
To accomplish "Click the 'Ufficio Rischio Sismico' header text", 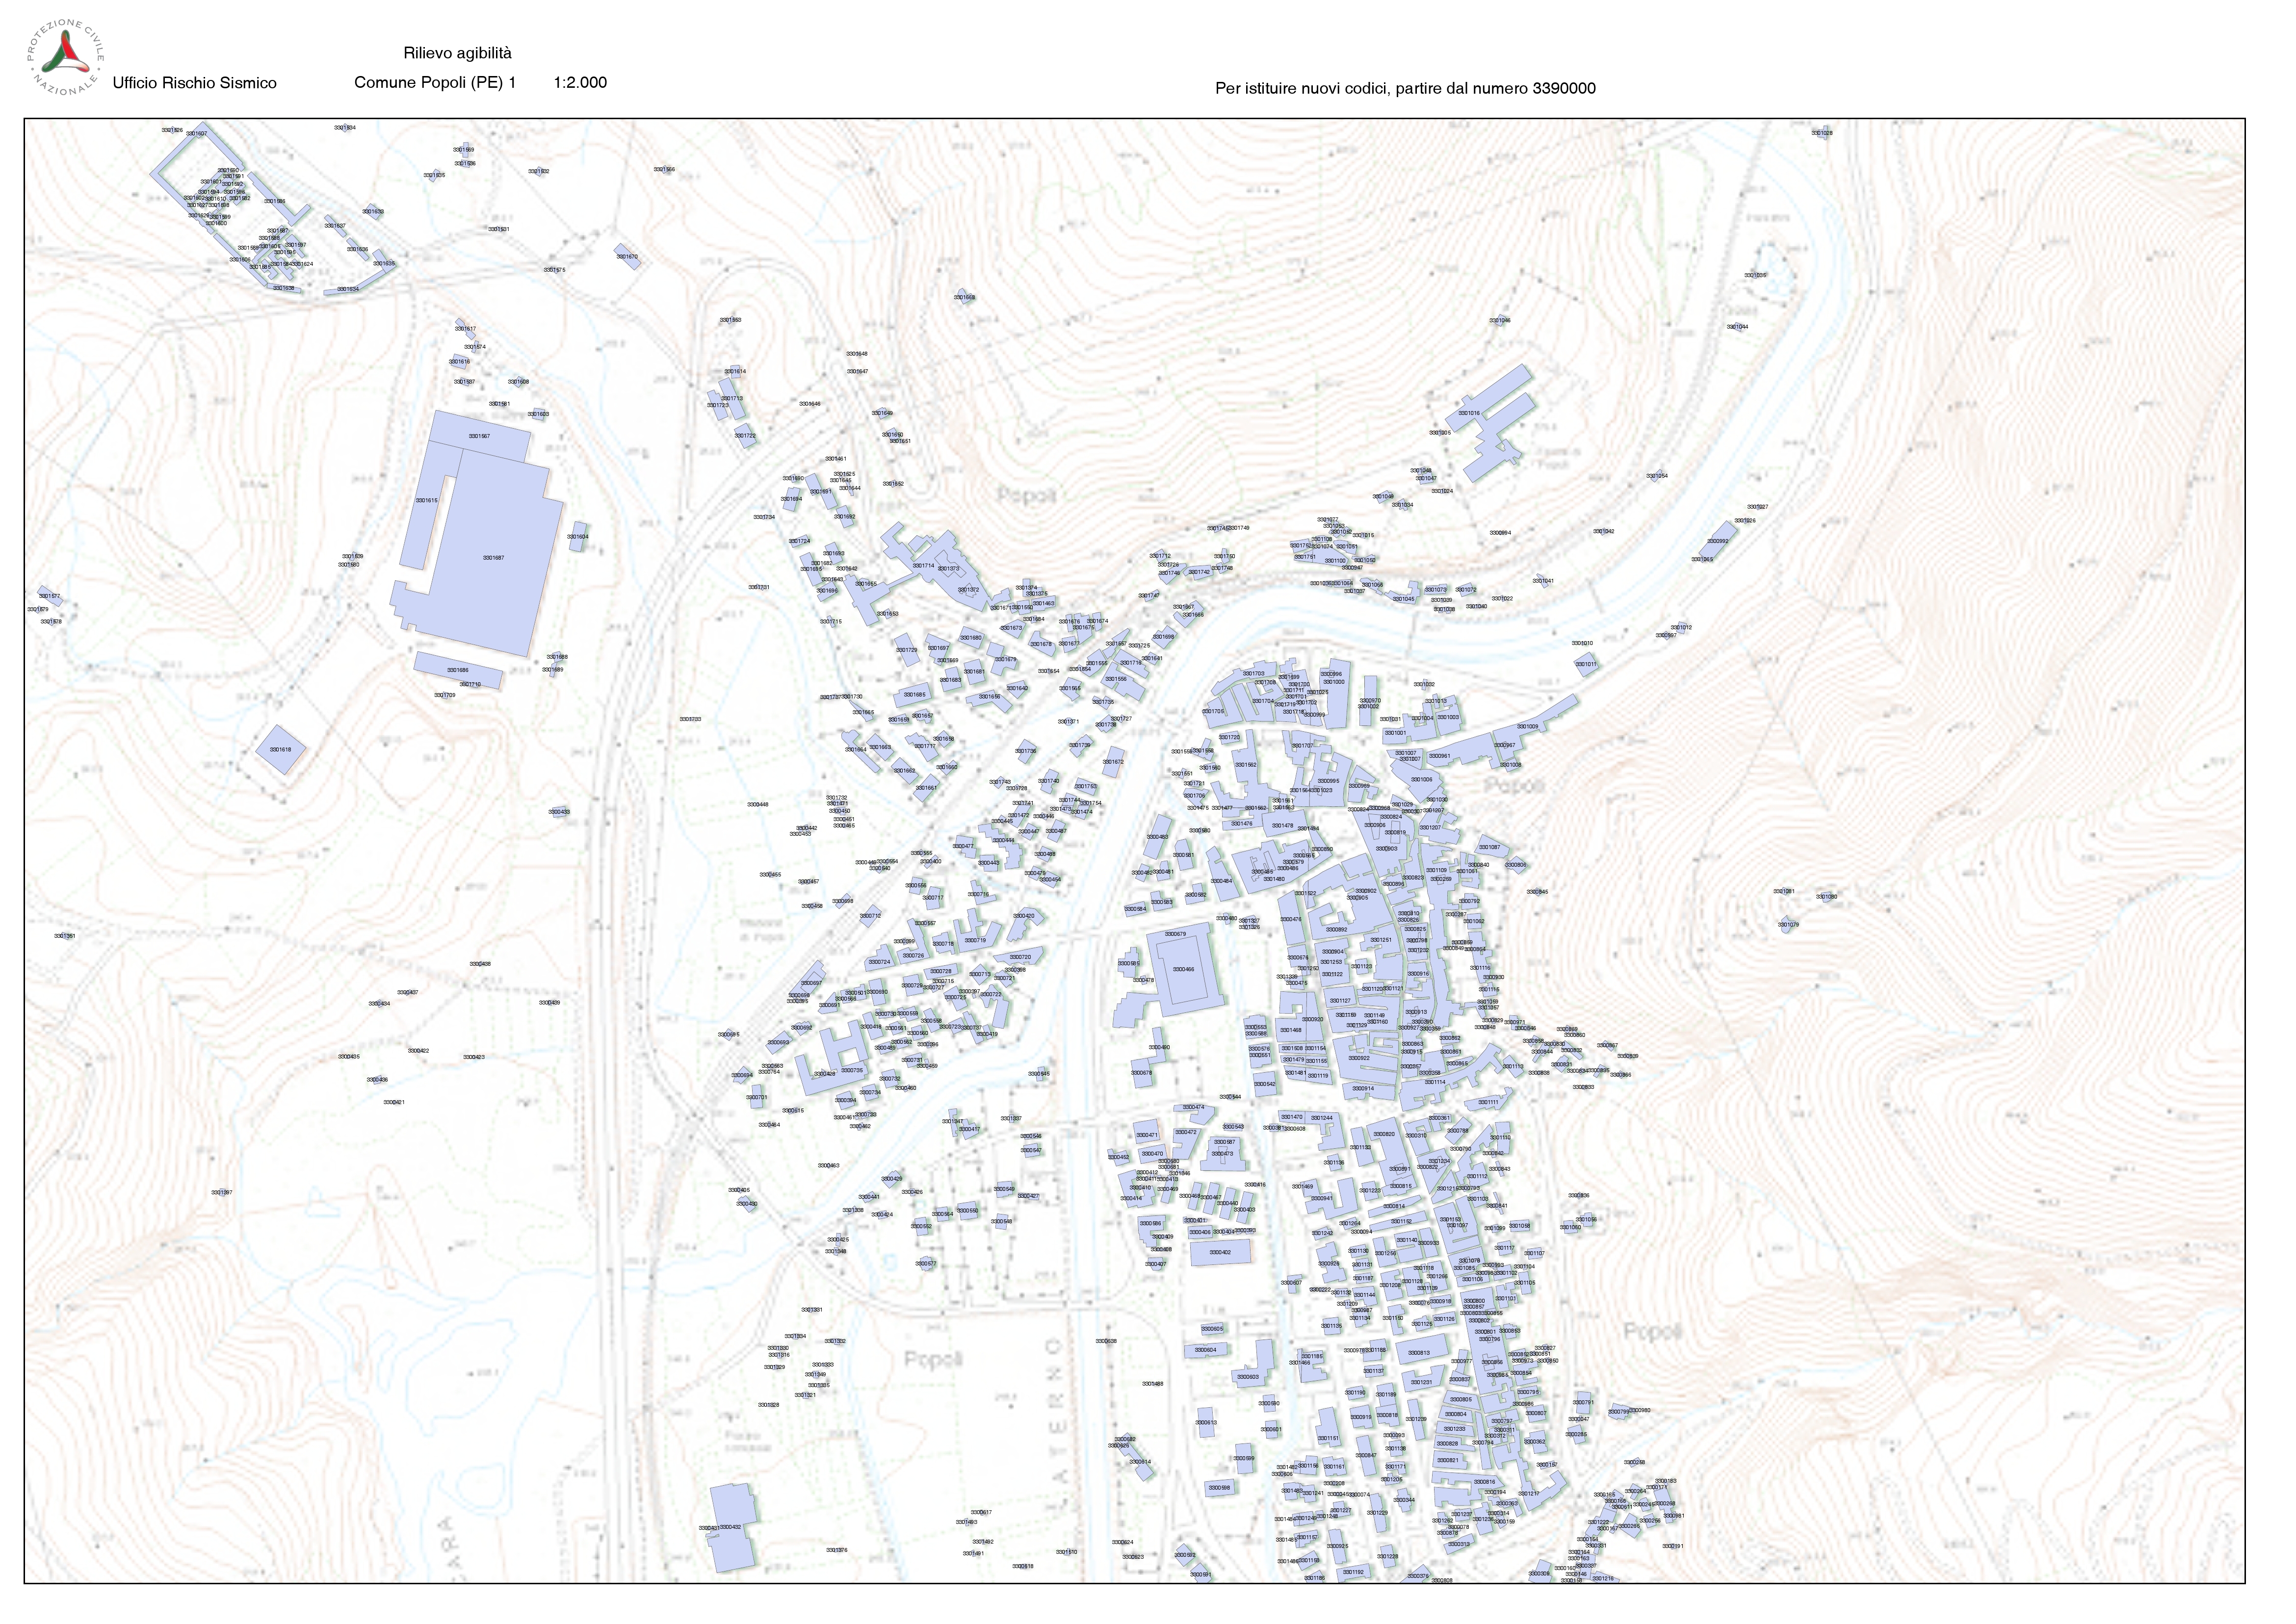I will [194, 83].
